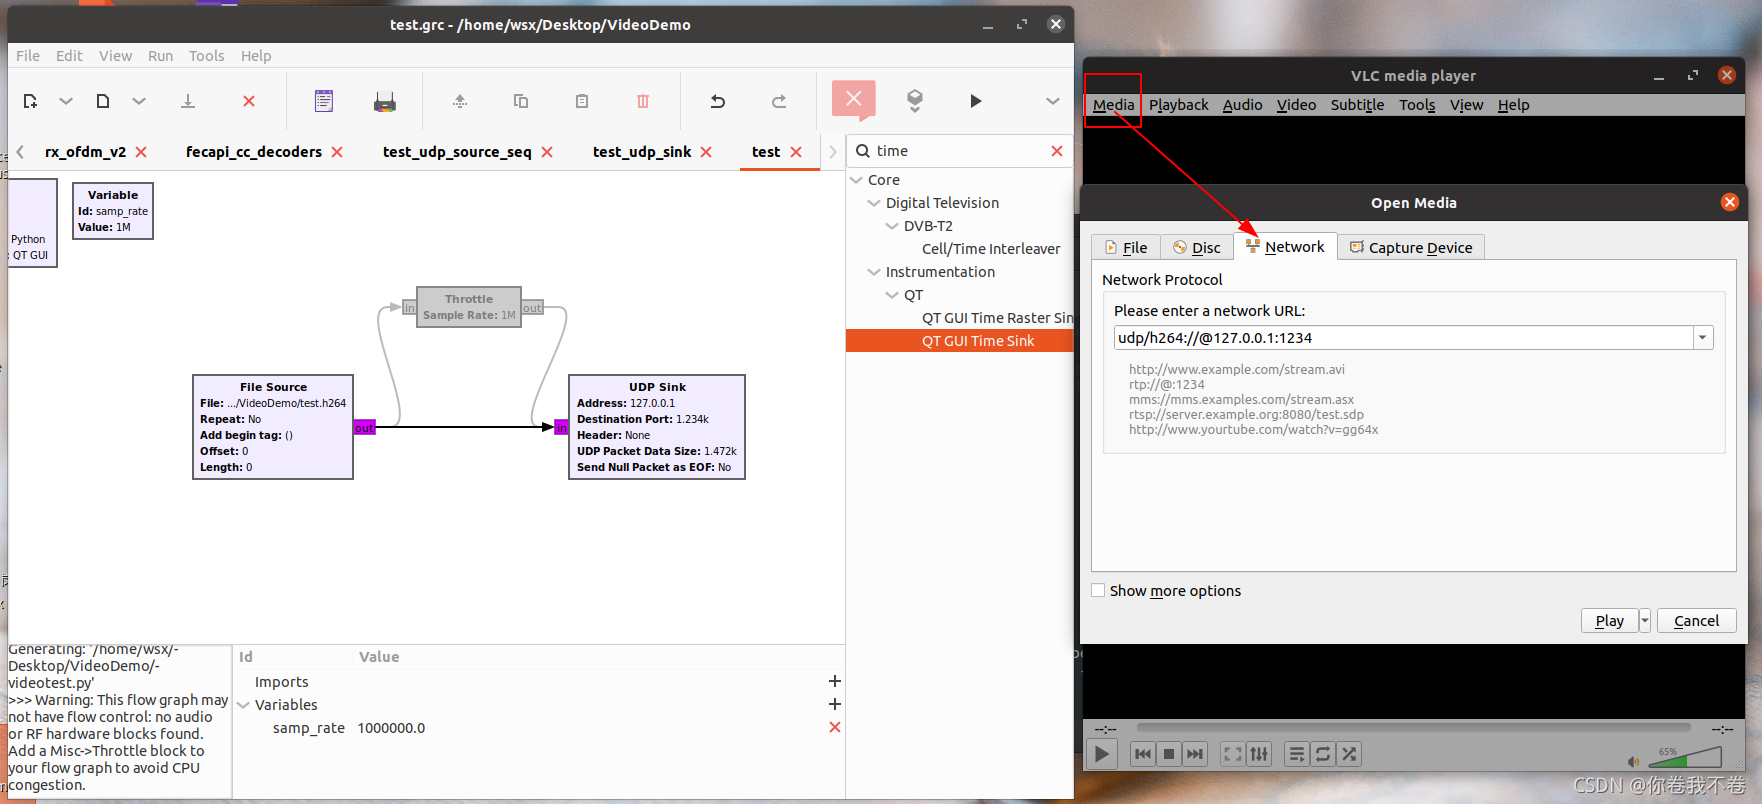The image size is (1762, 804).
Task: Collapse the Digital Television category
Action: tap(875, 203)
